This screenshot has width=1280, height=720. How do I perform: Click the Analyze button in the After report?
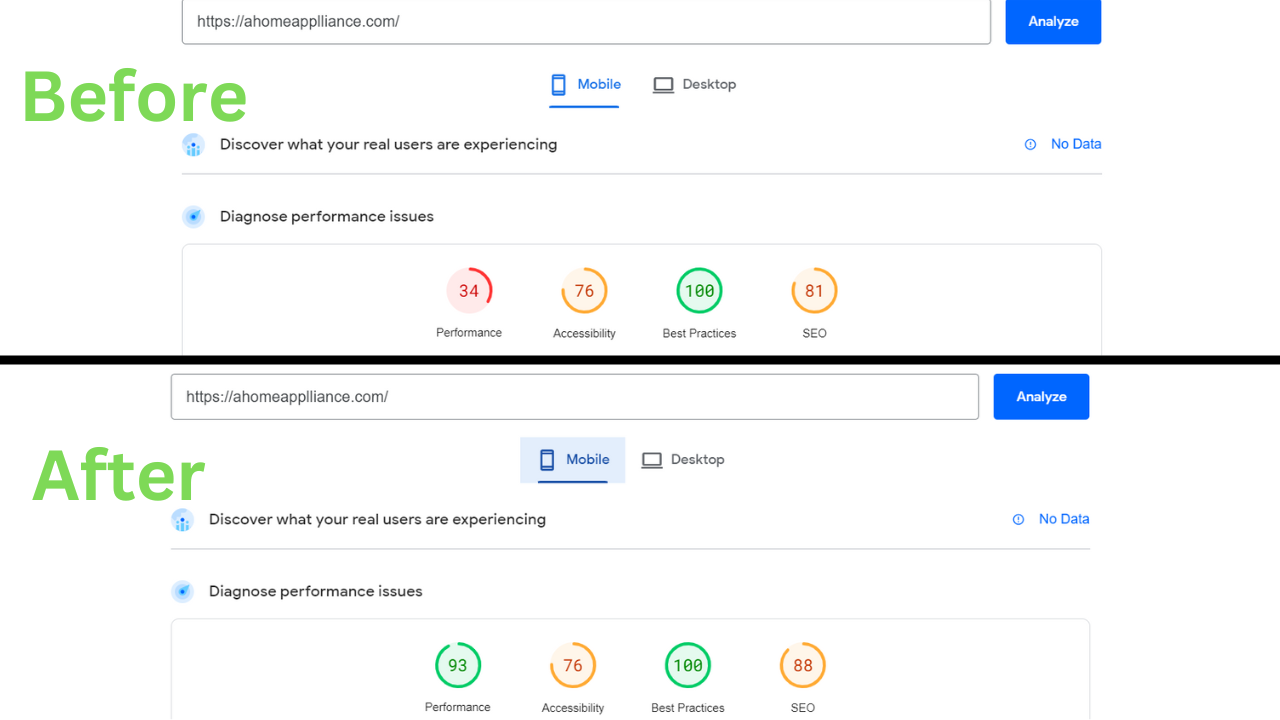pyautogui.click(x=1041, y=396)
